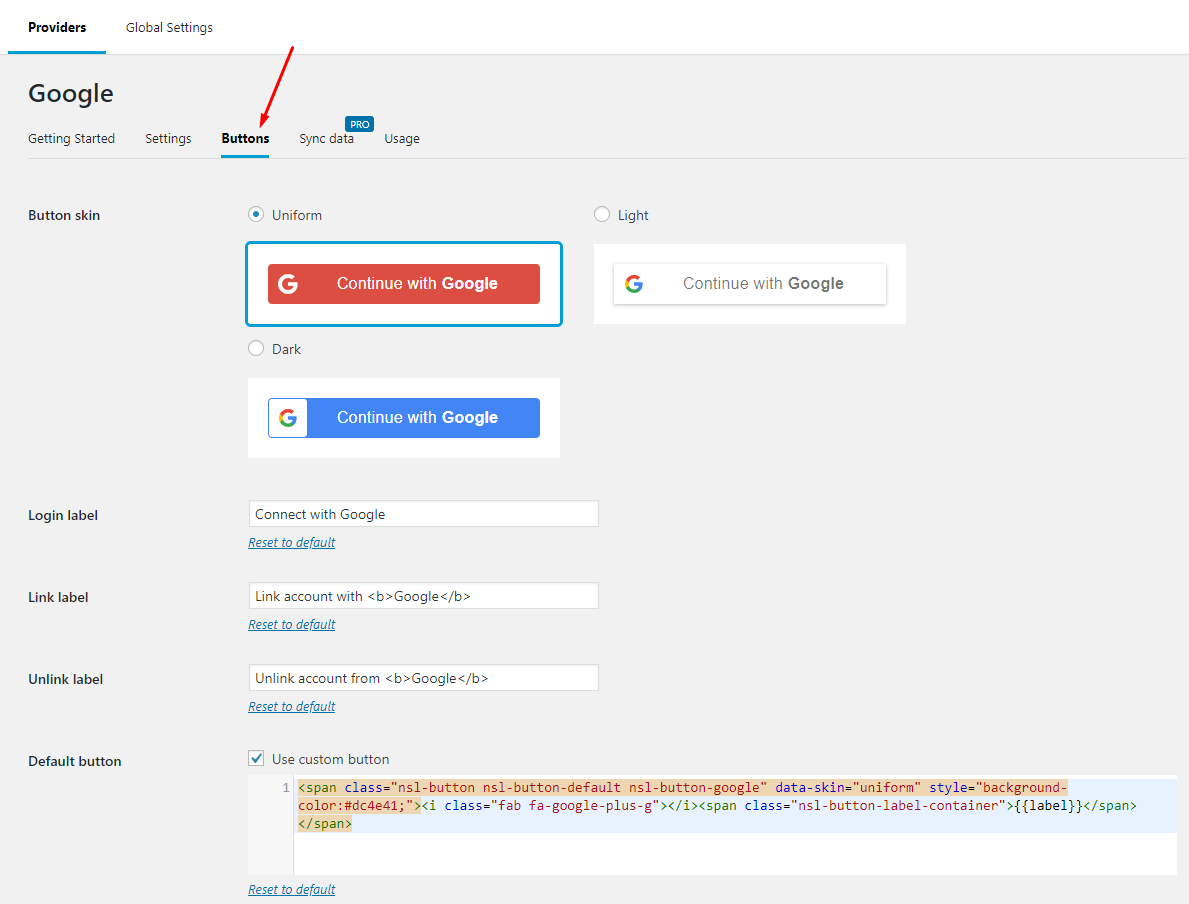Click the PRO badge above Sync data
Screen dimensions: 1189x904
click(x=359, y=124)
